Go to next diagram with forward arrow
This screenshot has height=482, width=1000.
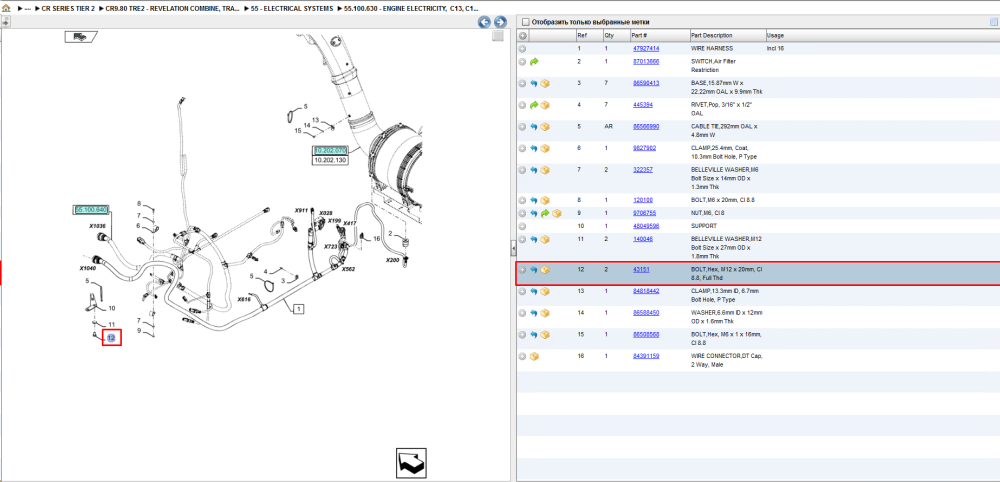coord(500,22)
